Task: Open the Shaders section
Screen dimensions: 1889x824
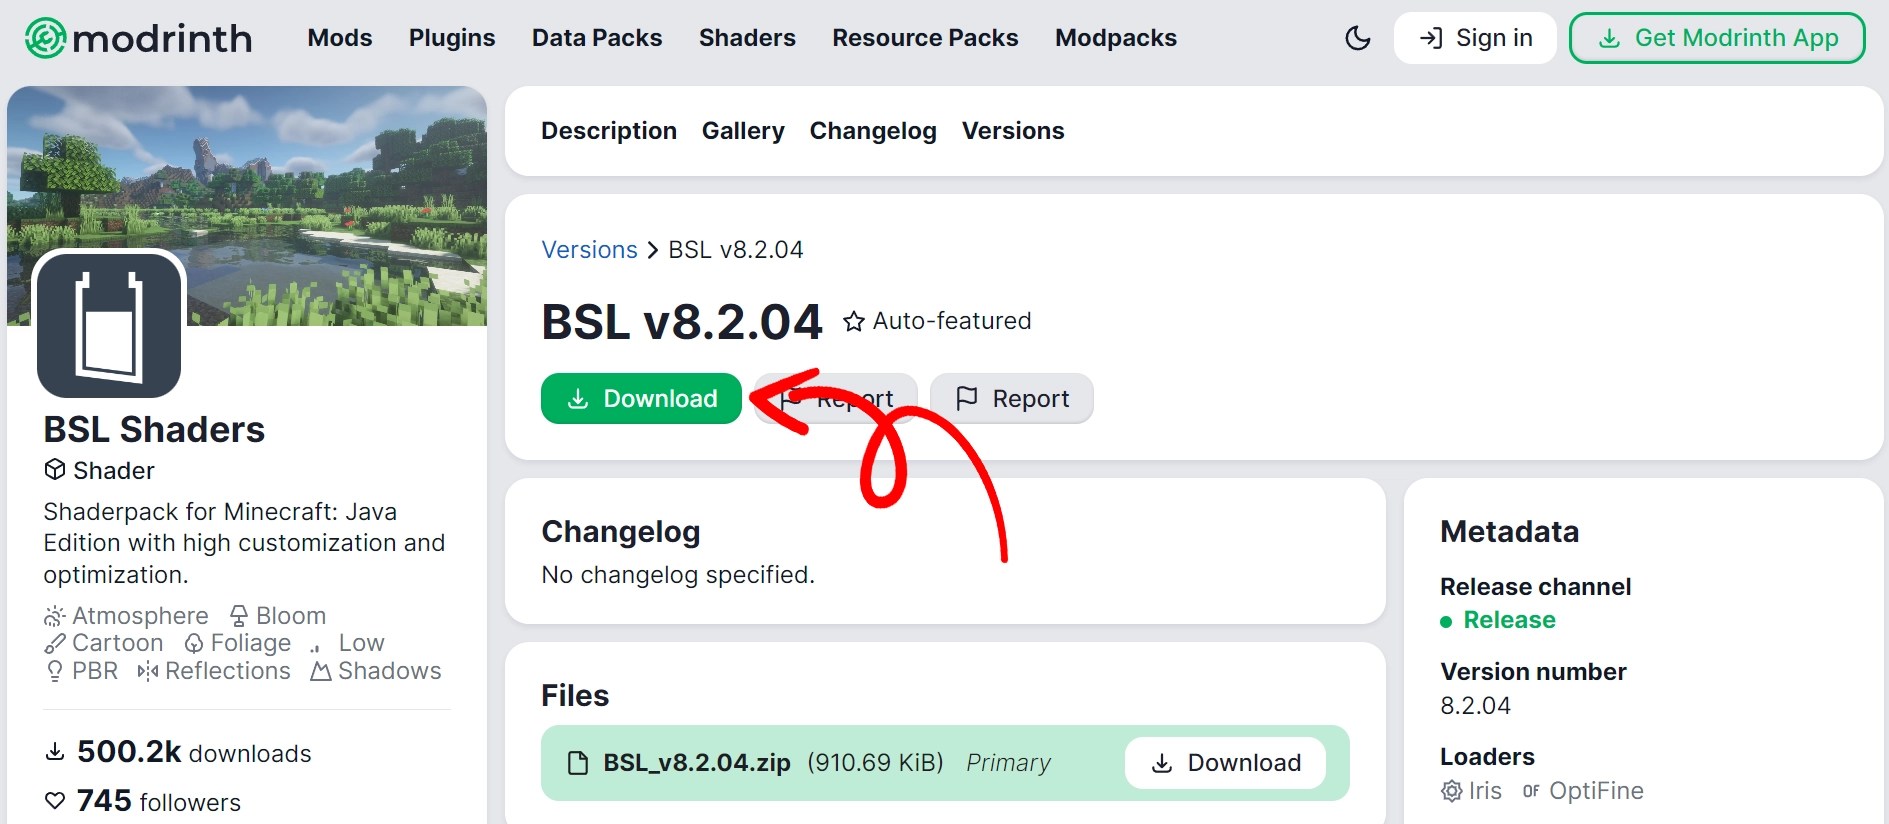Action: tap(747, 38)
